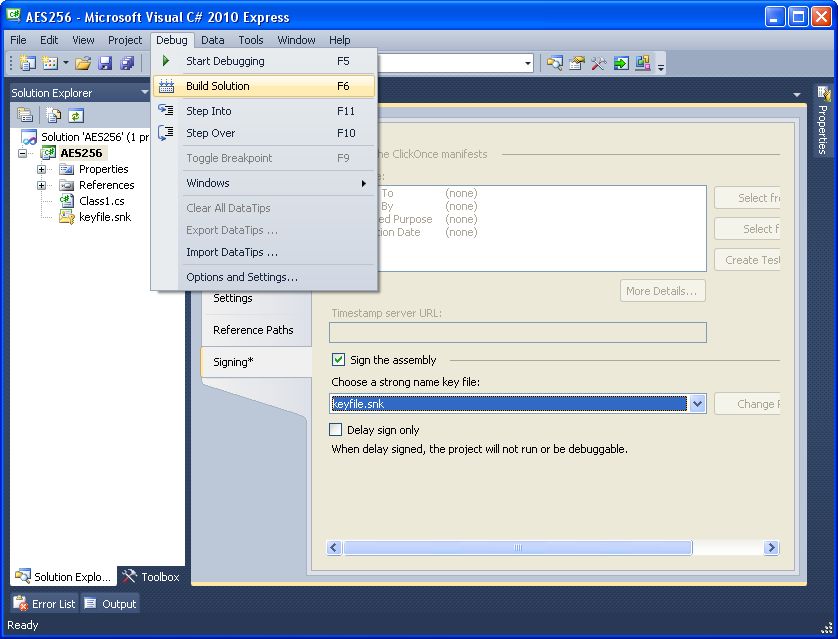Open the Project menu

pyautogui.click(x=125, y=40)
